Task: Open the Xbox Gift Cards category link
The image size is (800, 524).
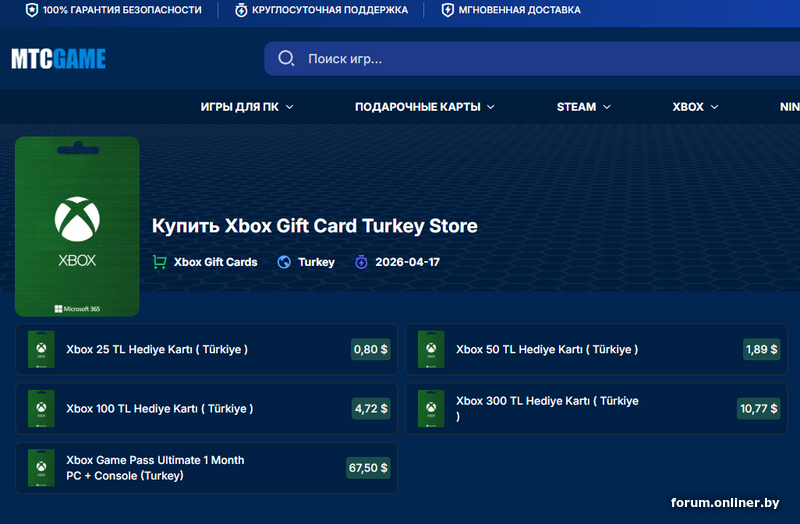Action: pos(215,262)
